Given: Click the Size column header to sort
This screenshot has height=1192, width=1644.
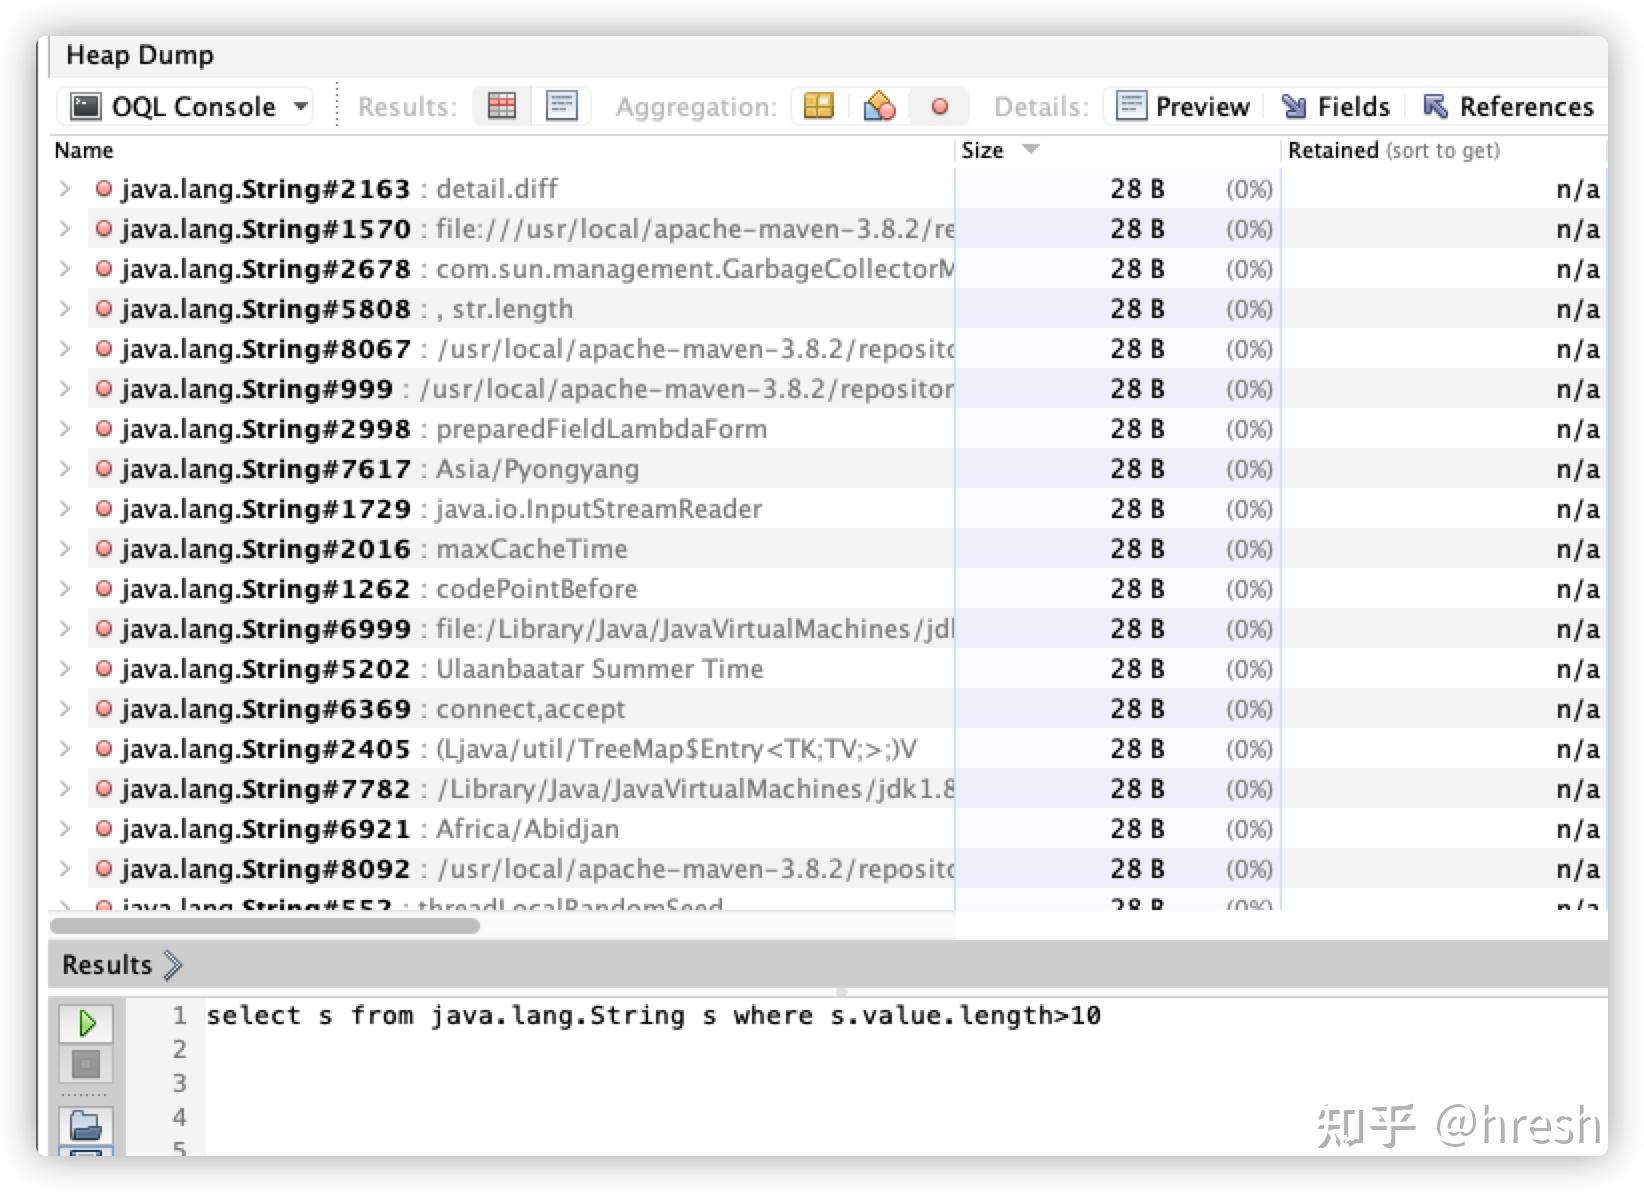Looking at the screenshot, I should point(985,150).
